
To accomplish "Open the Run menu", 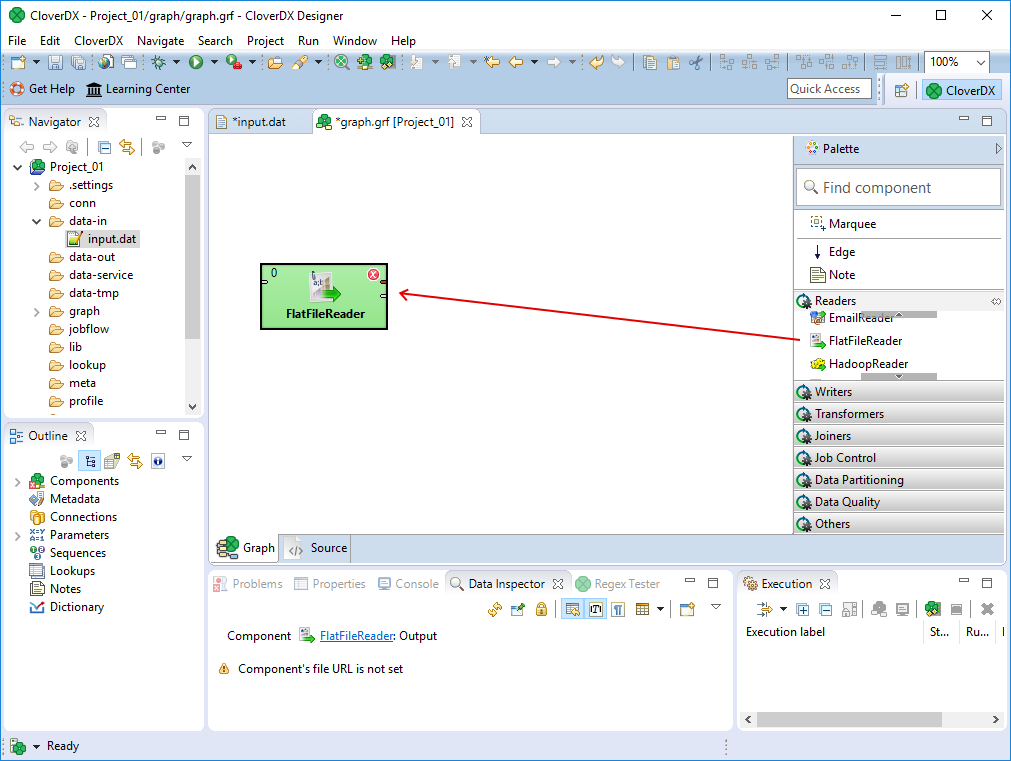I will tap(308, 41).
